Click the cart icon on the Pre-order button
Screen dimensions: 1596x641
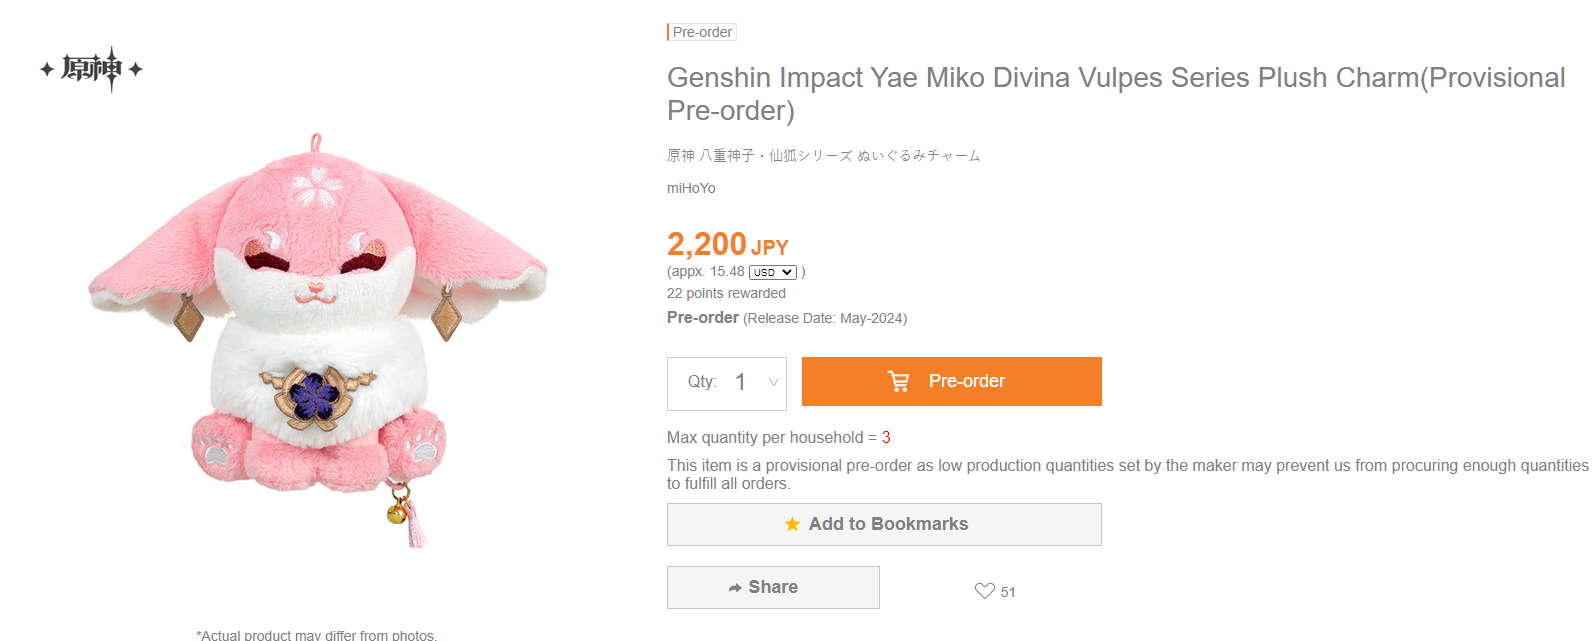[x=899, y=381]
